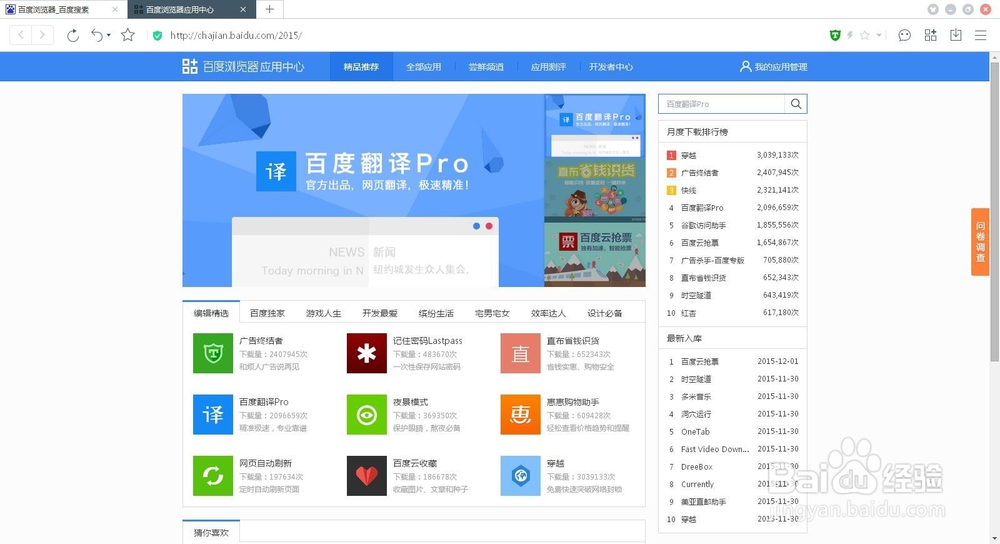Open the downloads icon in toolbar

tap(955, 35)
